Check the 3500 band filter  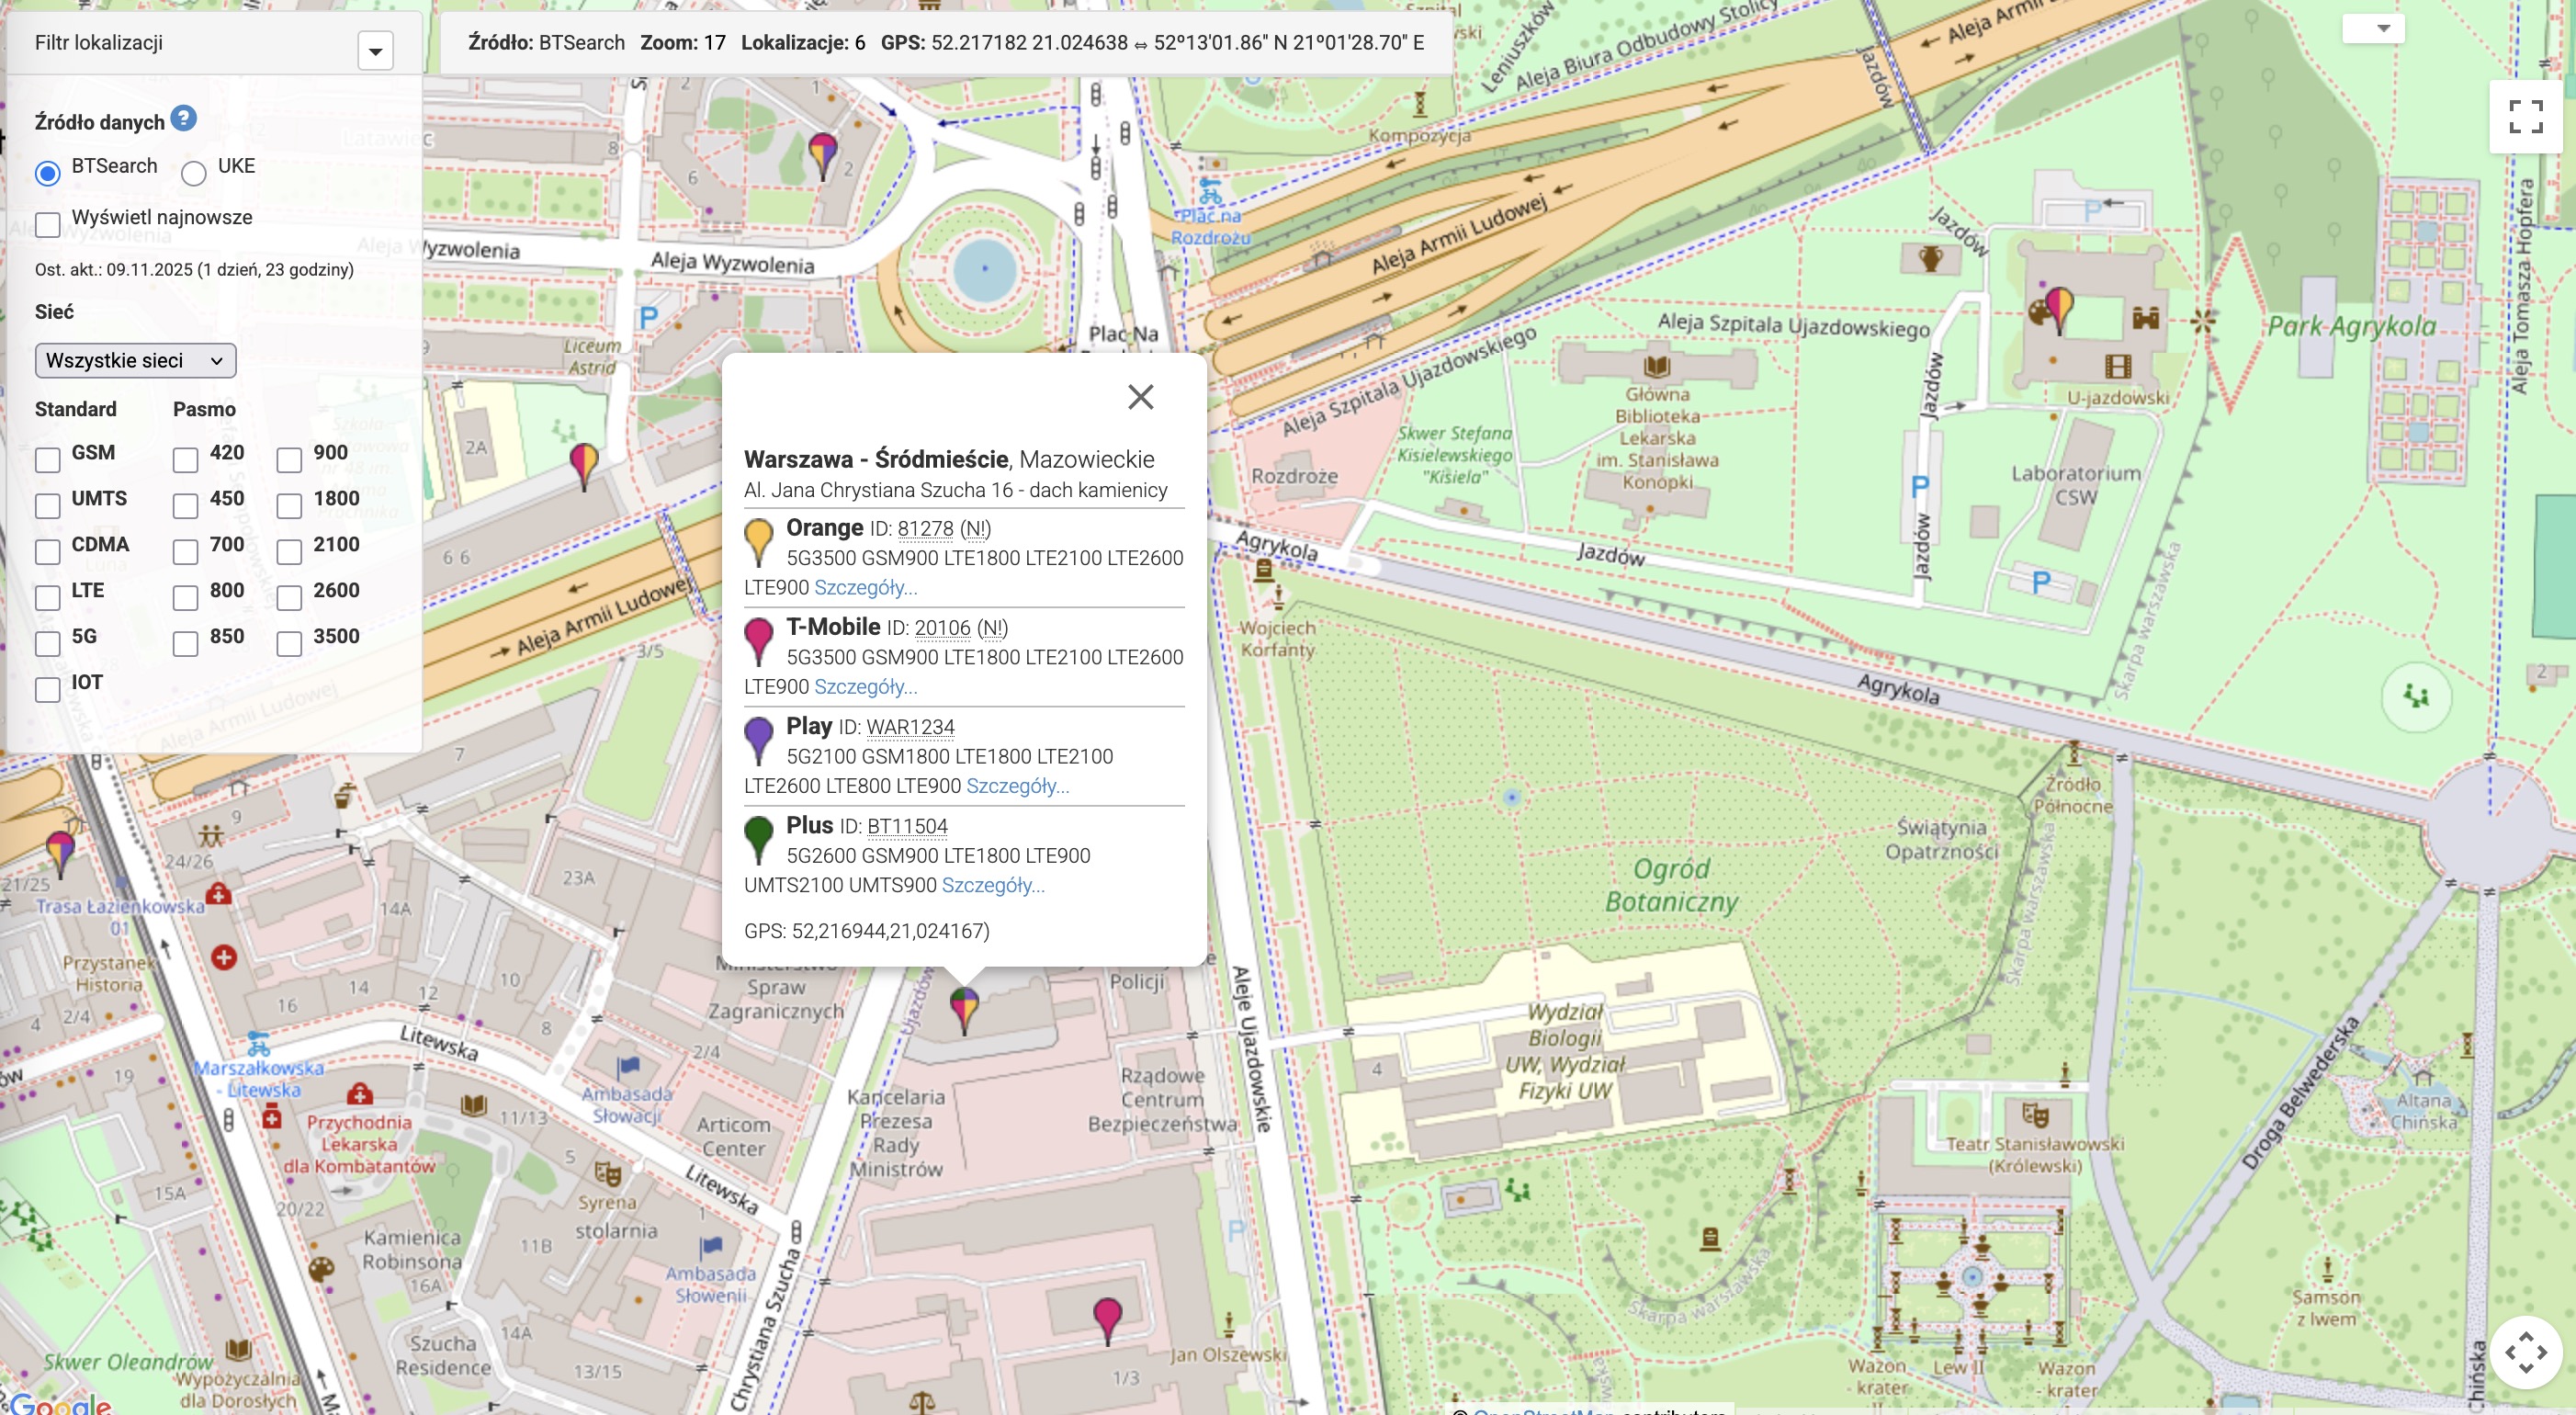[290, 644]
